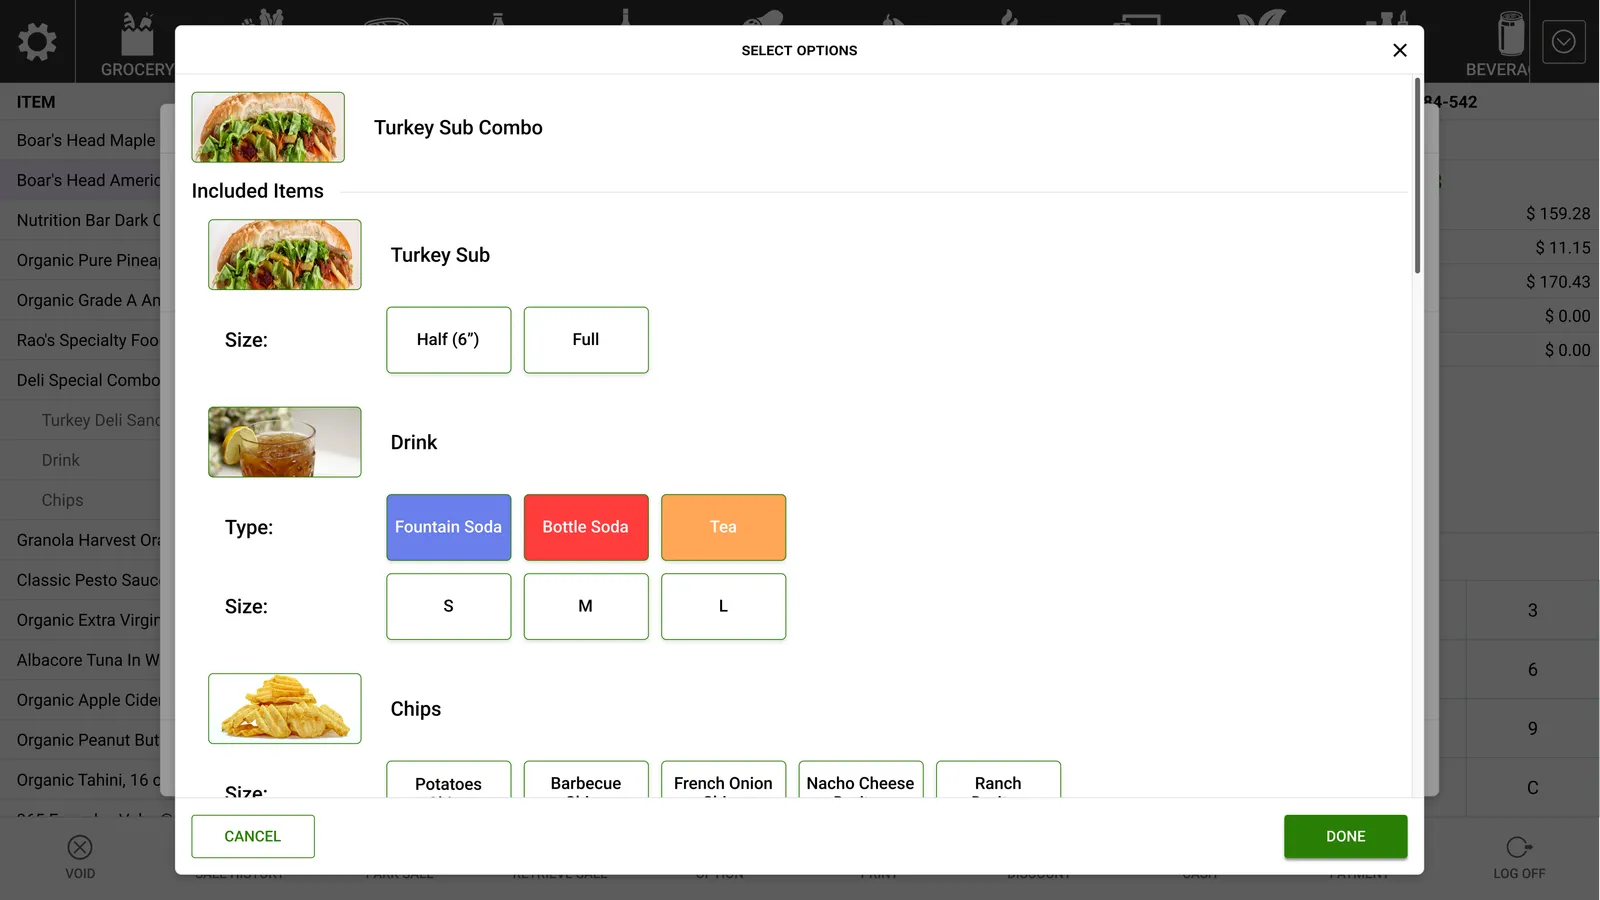1600x900 pixels.
Task: Select Full sub size
Action: coord(586,340)
